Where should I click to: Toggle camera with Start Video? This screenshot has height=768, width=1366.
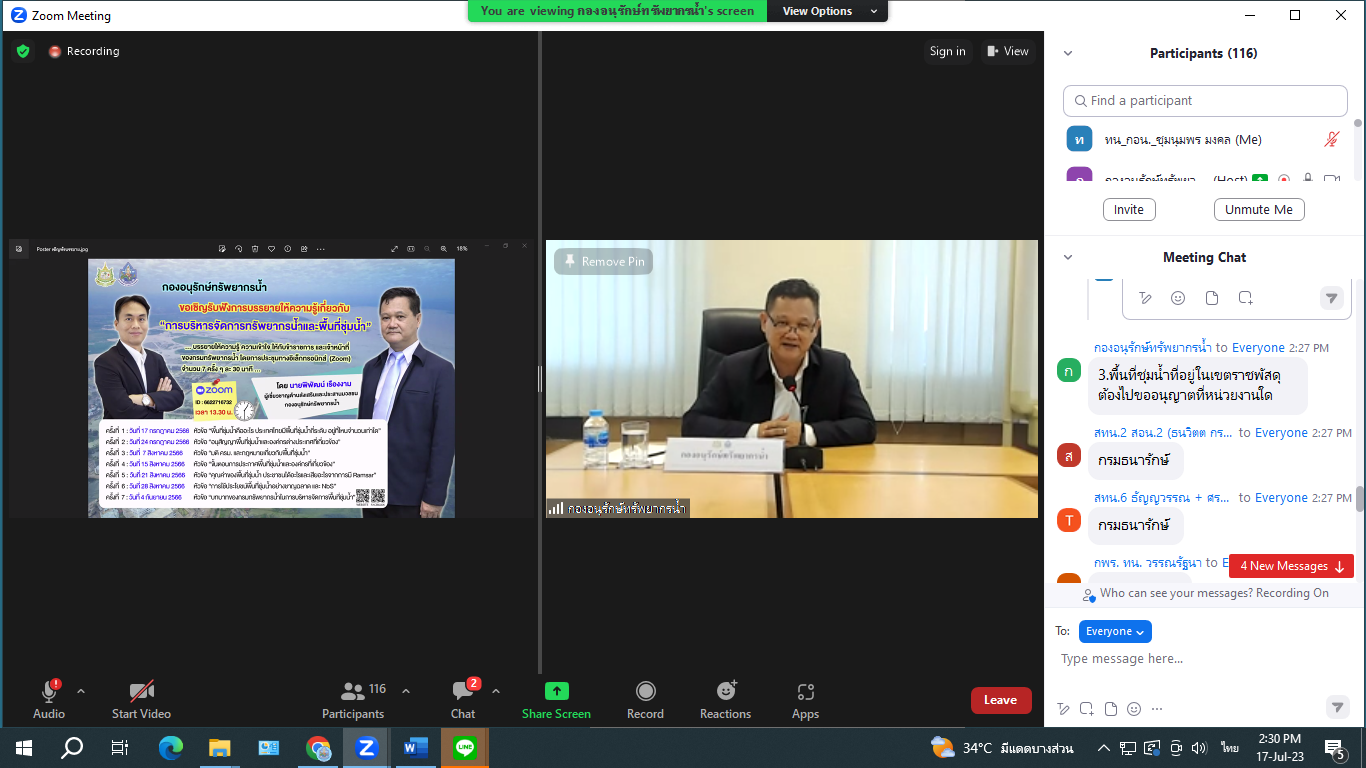coord(141,692)
